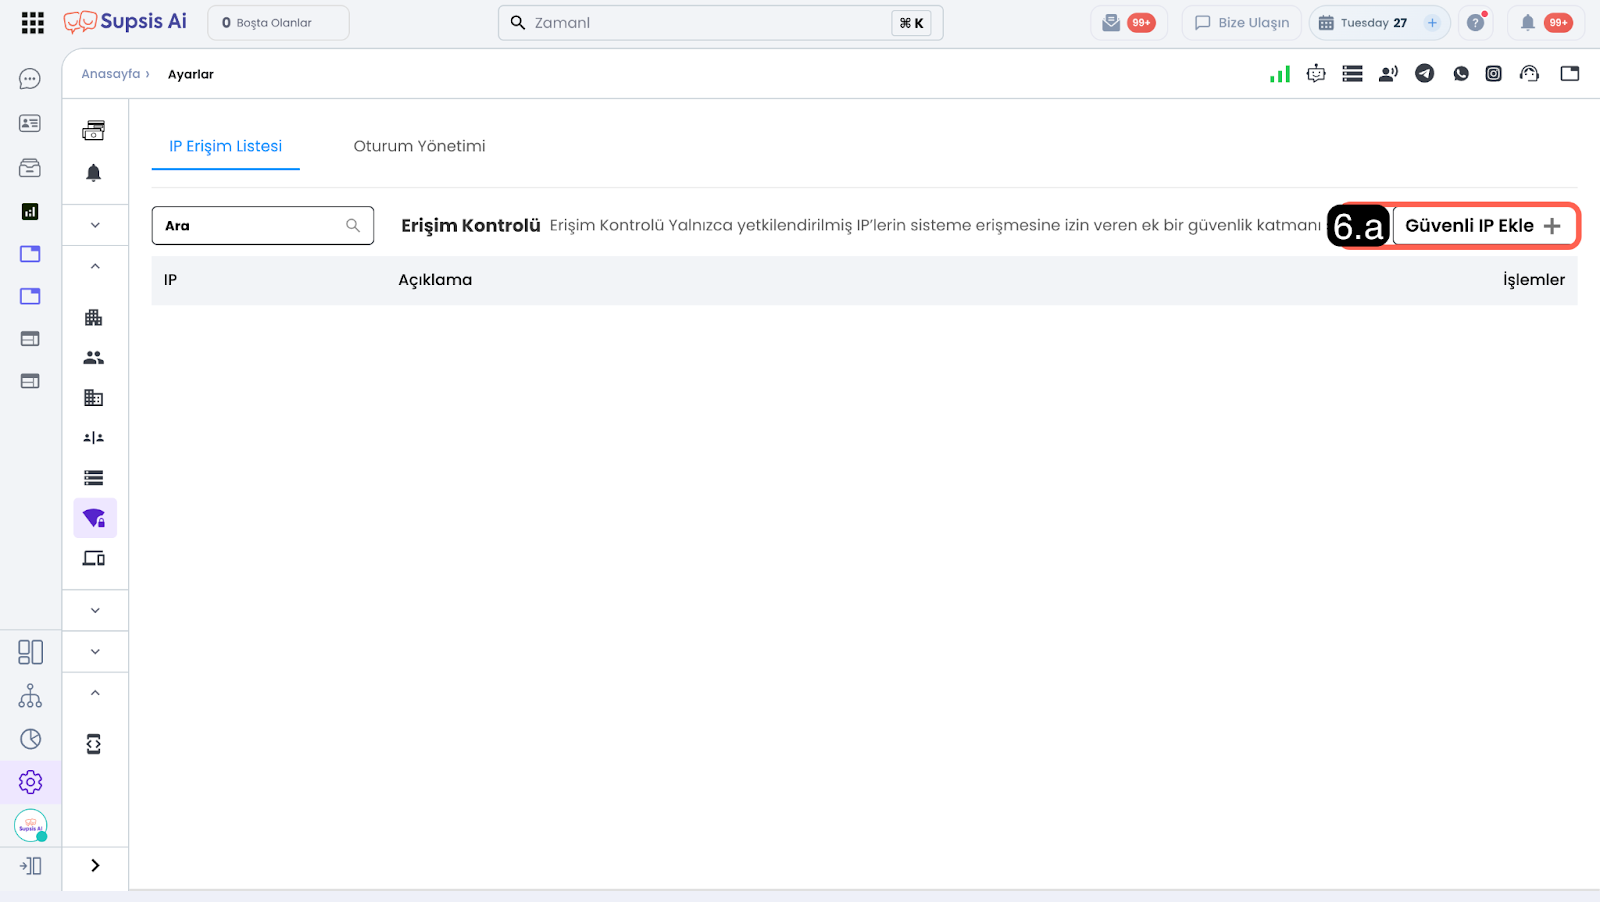
Task: Switch to Oturum Yönetimi tab
Action: tap(419, 146)
